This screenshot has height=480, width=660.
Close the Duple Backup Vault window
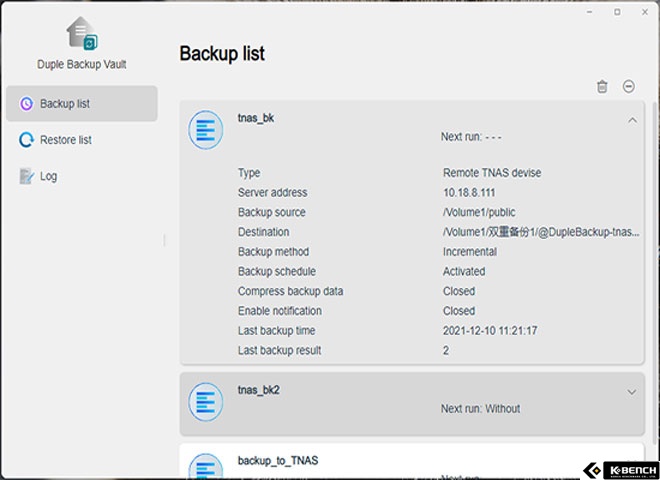tap(645, 12)
